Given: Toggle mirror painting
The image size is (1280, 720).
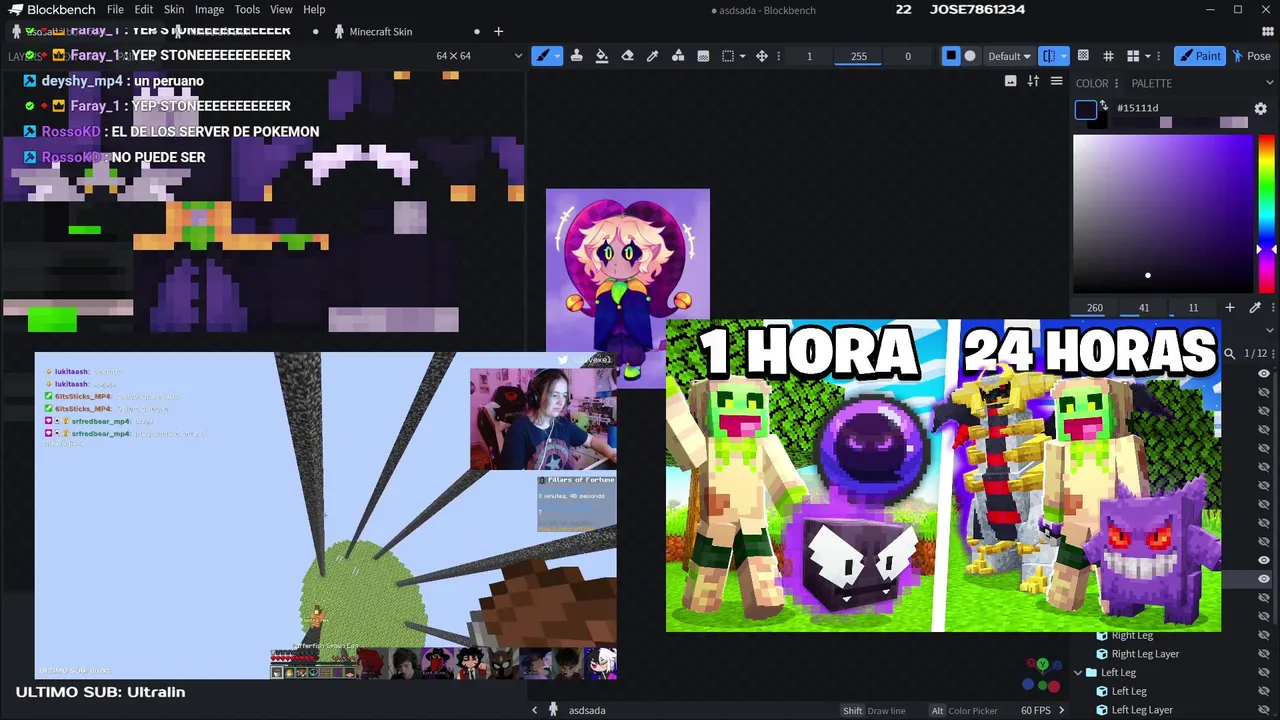Looking at the screenshot, I should click(1048, 56).
